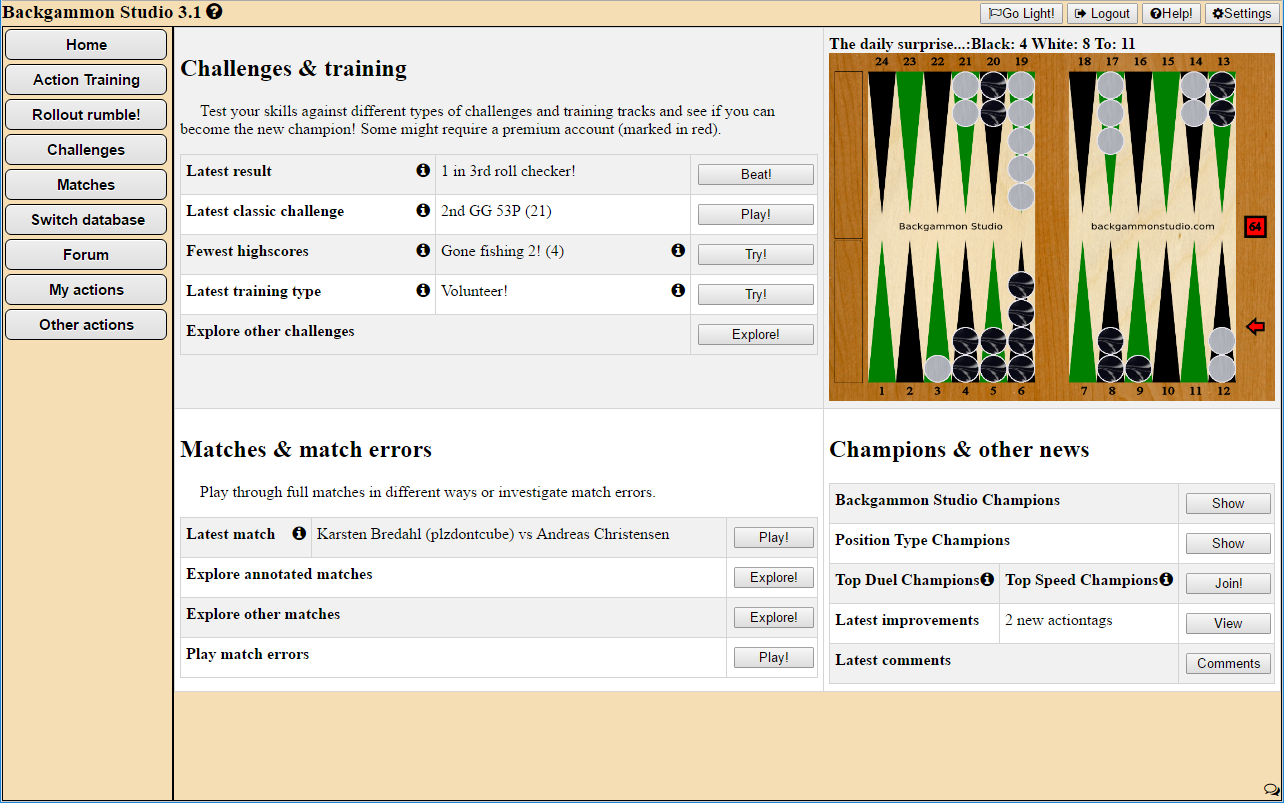
Task: Open chat bubble icon in bottom corner
Action: point(1271,791)
